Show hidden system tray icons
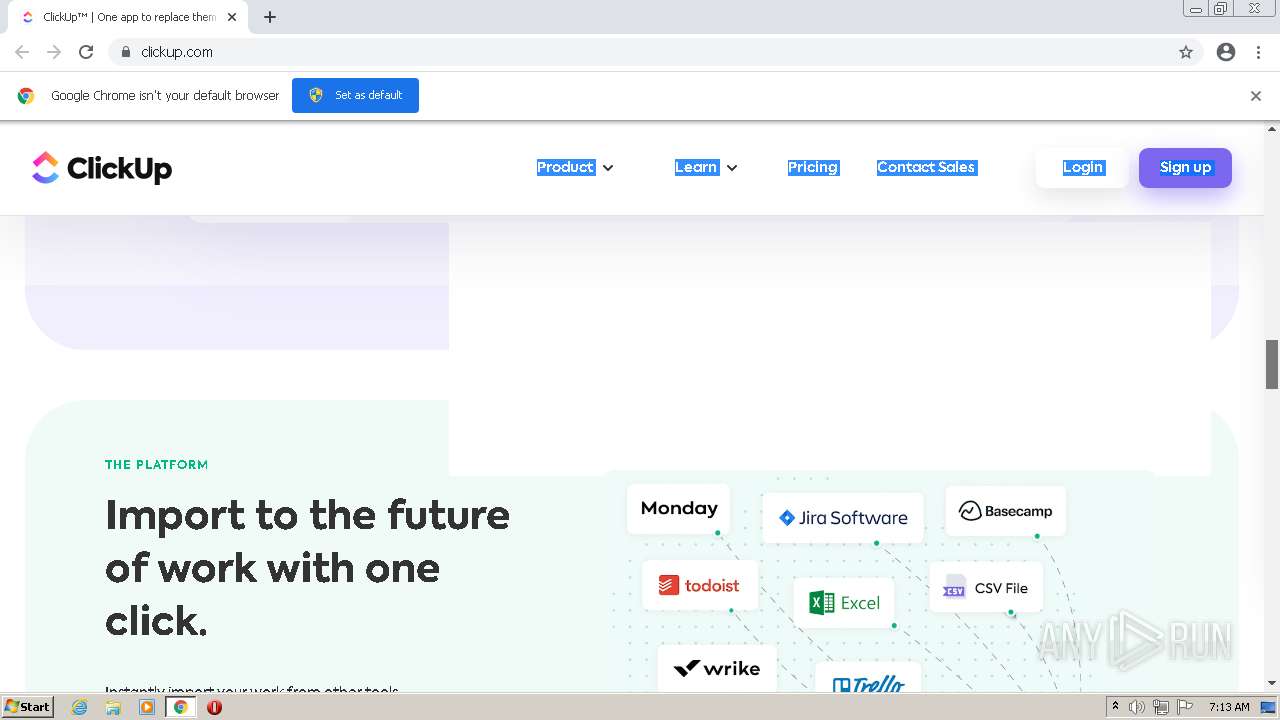Viewport: 1280px width, 720px height. click(x=1115, y=707)
